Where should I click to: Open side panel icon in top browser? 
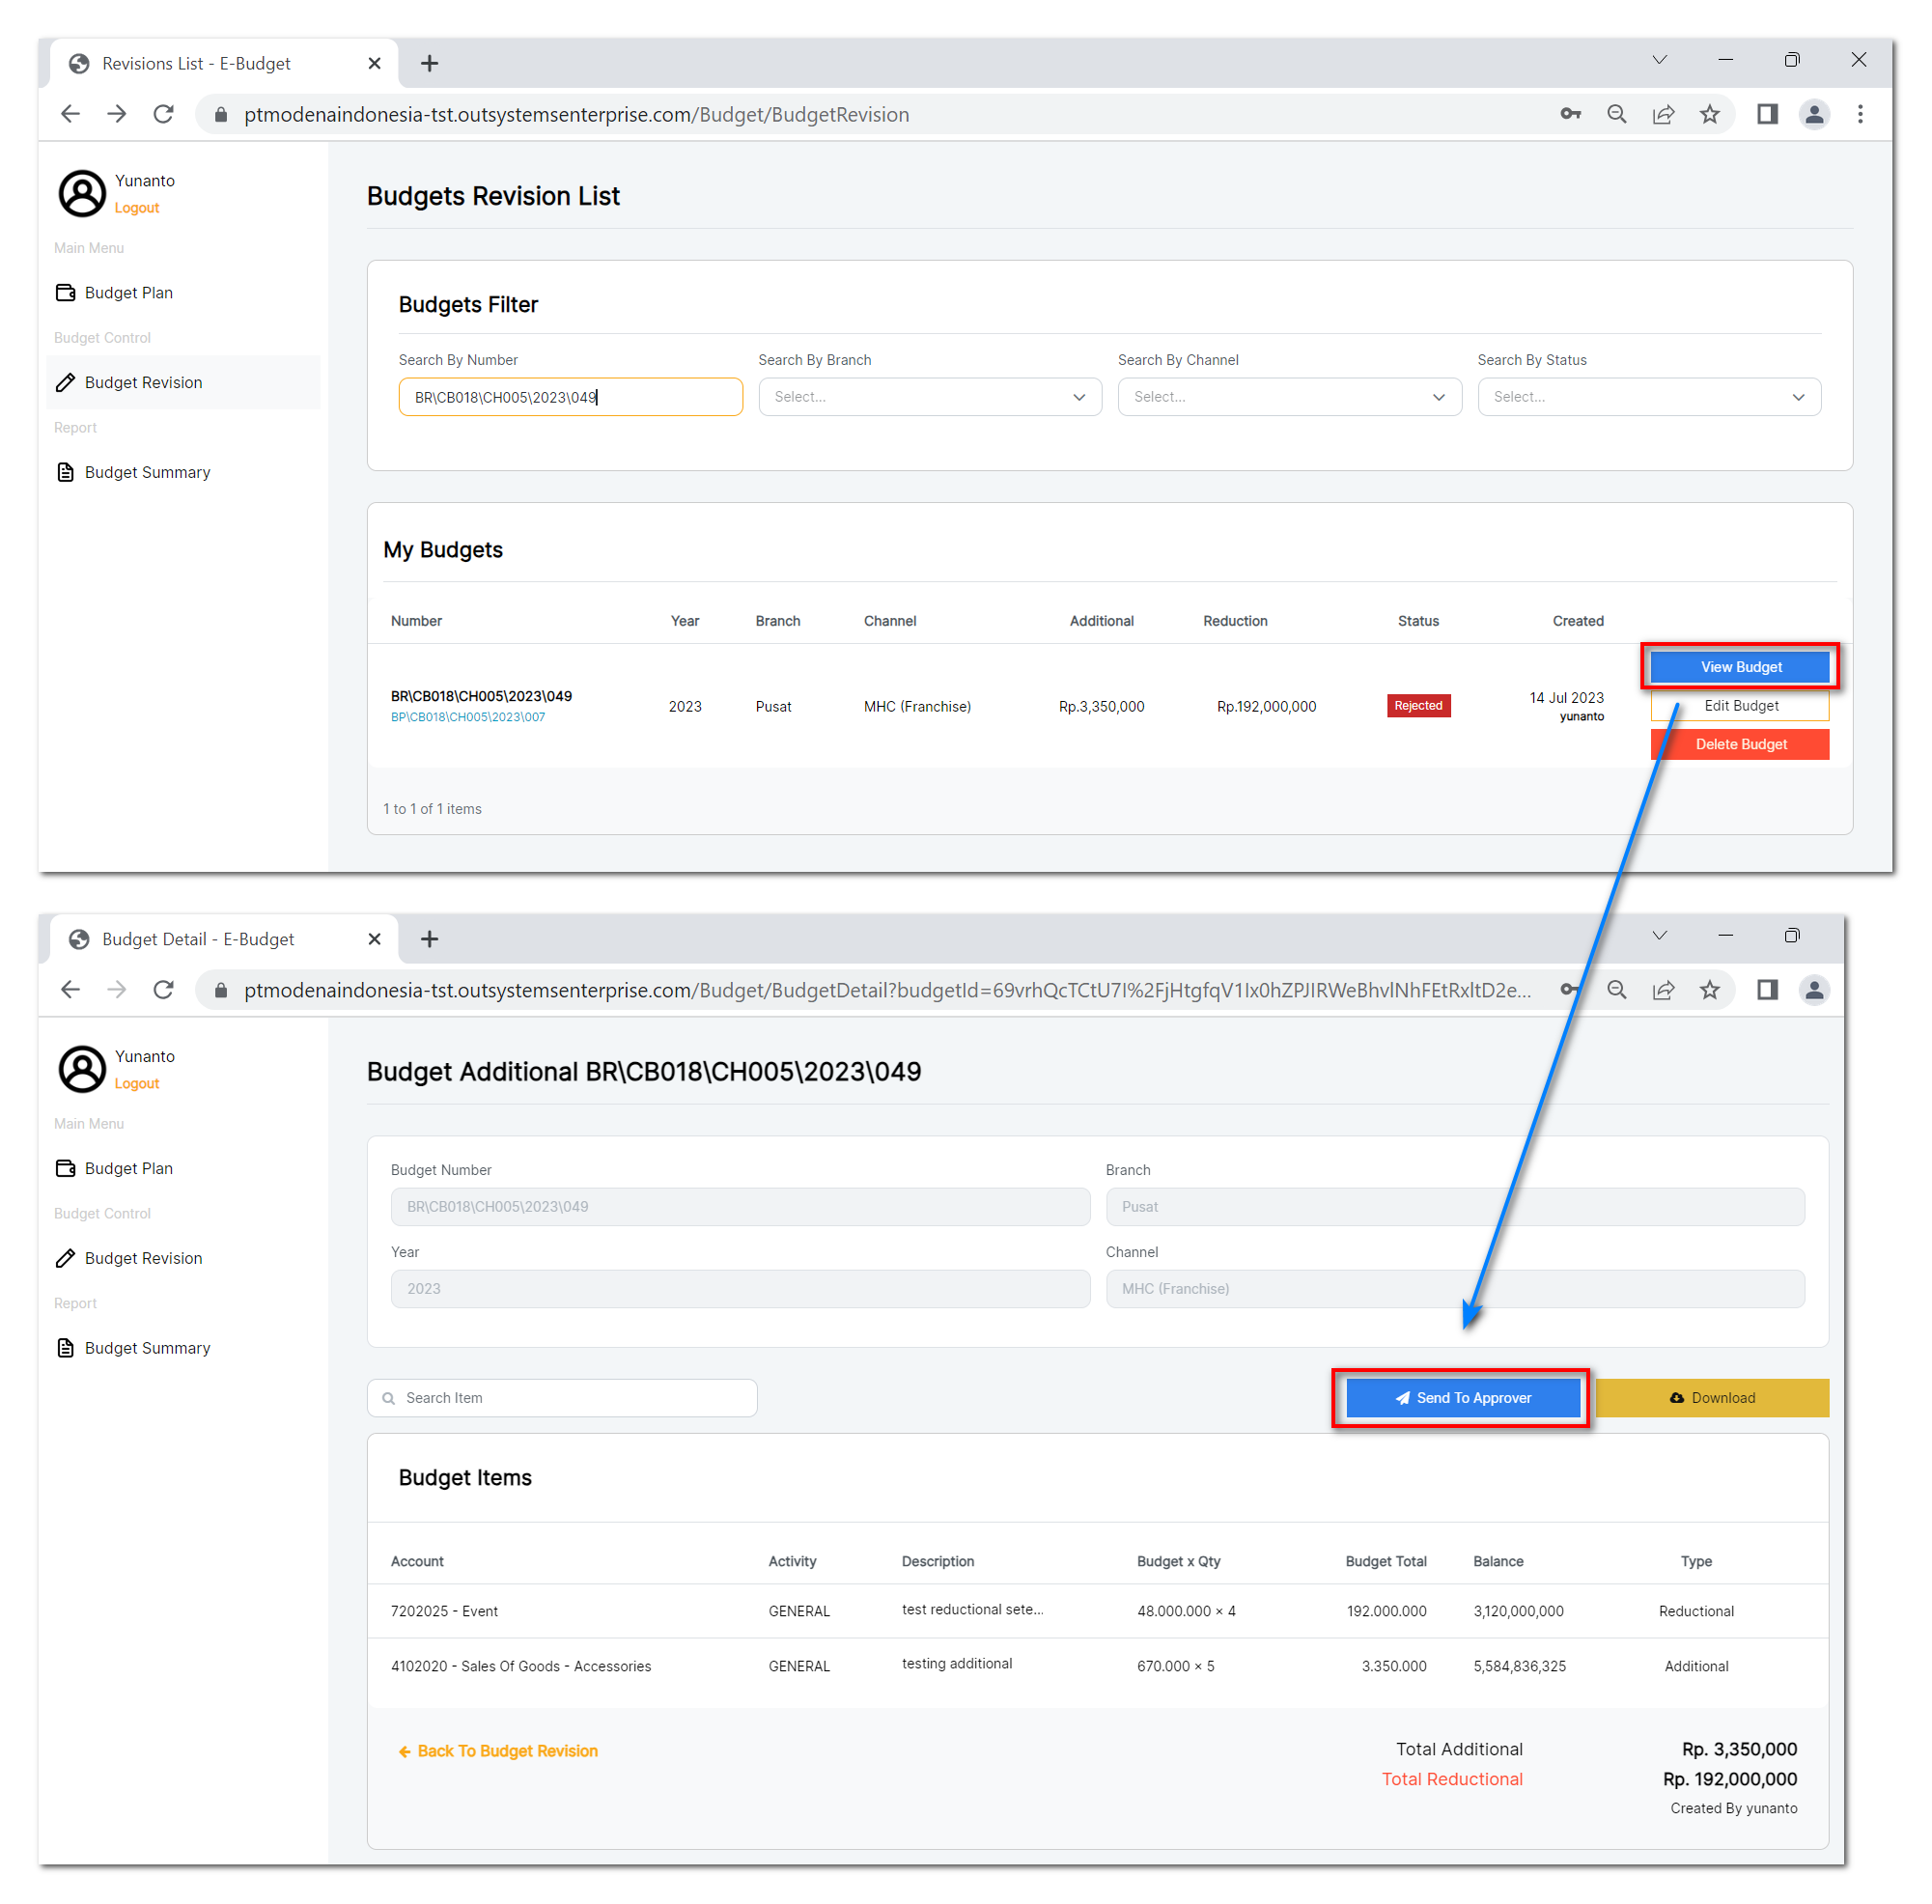pos(1767,115)
